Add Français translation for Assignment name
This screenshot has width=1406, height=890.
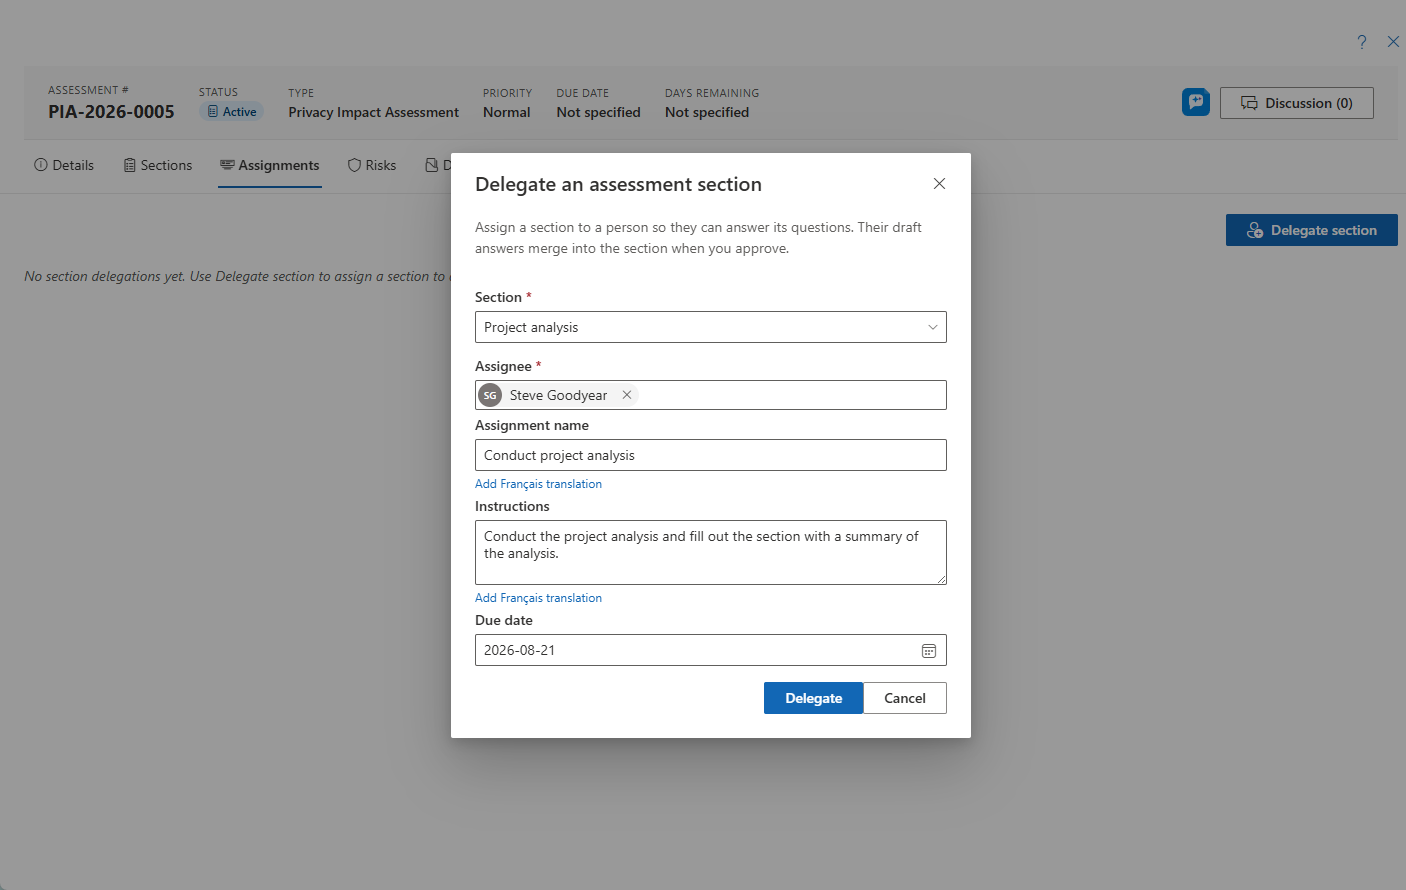coord(538,484)
